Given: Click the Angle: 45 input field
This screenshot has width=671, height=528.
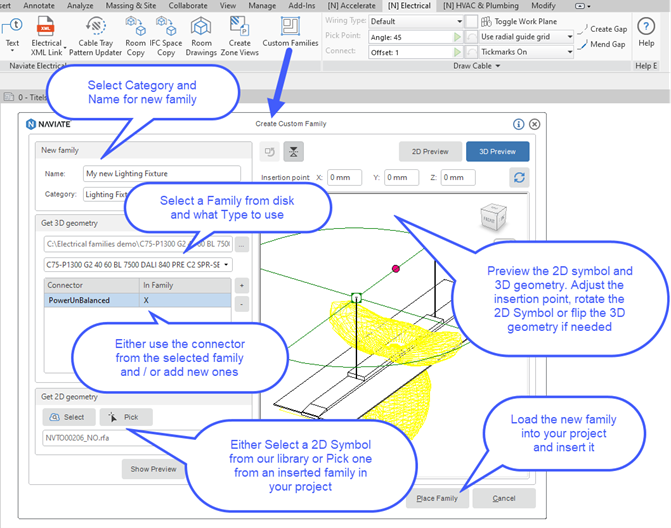Looking at the screenshot, I should click(410, 37).
